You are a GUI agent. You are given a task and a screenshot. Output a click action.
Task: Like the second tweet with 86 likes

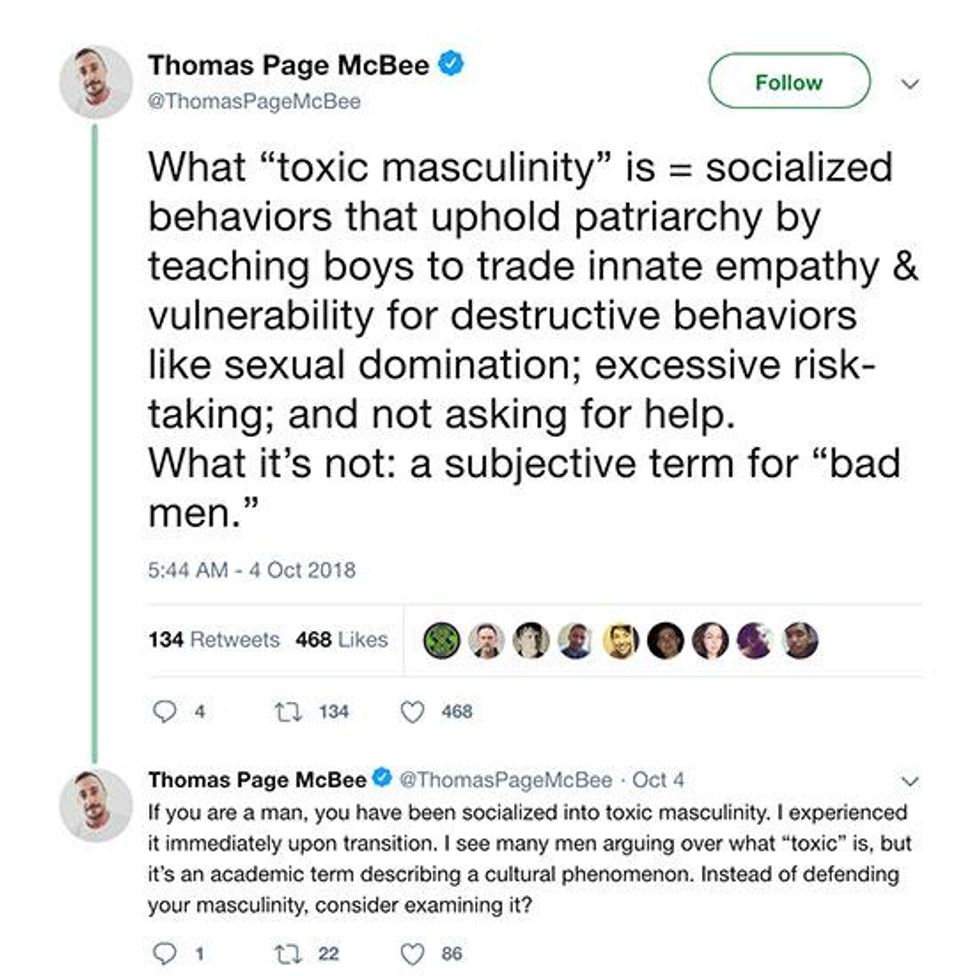(410, 953)
